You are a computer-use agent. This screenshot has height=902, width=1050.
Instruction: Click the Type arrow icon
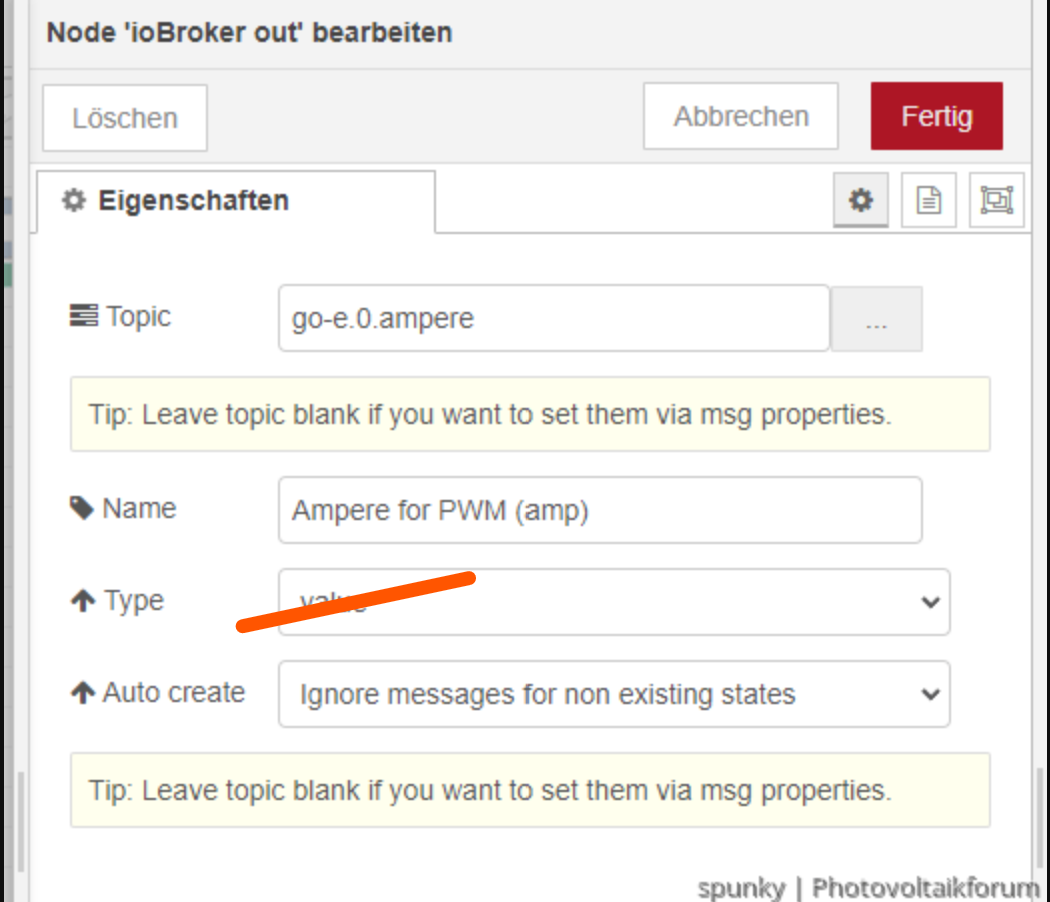pos(83,601)
